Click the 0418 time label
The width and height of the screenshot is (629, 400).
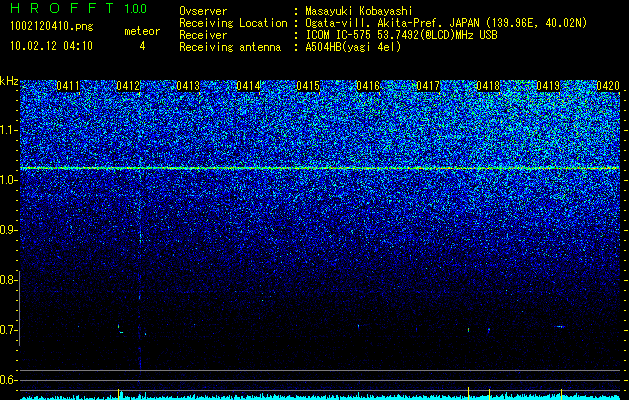488,86
